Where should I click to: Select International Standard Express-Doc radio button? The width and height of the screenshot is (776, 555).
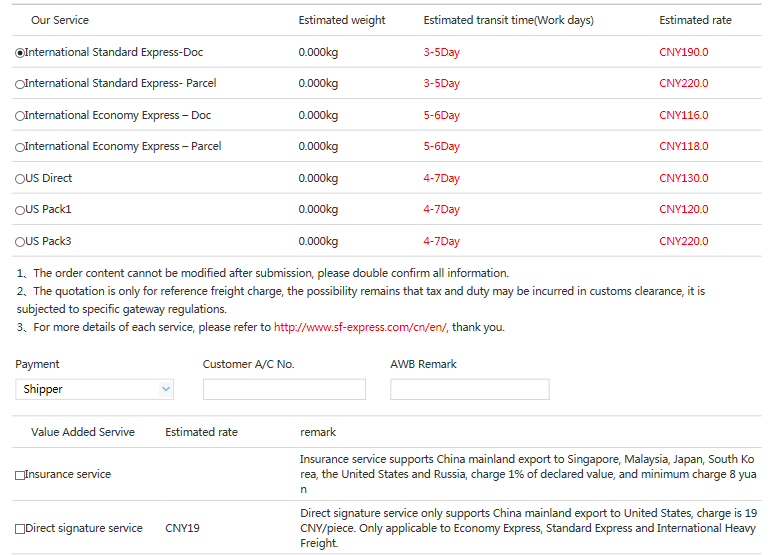point(20,53)
